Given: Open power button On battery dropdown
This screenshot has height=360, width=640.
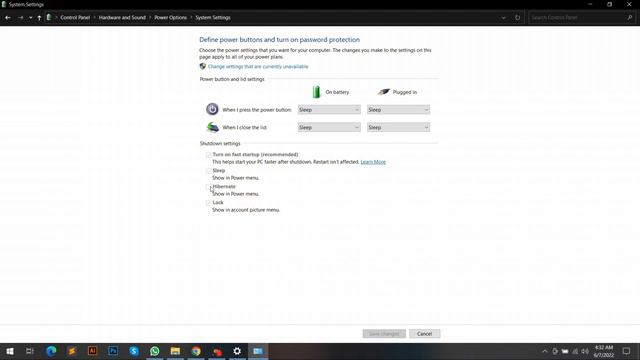Looking at the screenshot, I should coord(329,110).
